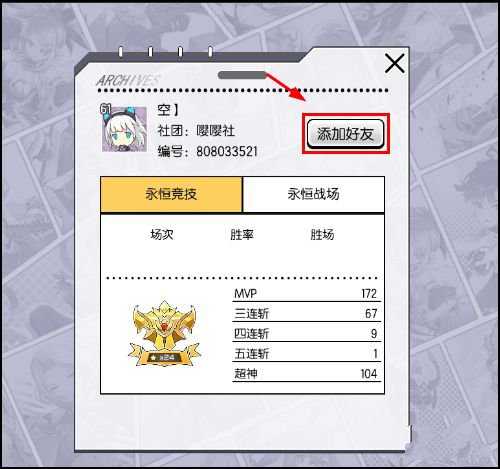Click the gray pill handle above ARCHIVES
The image size is (500, 469).
242,75
